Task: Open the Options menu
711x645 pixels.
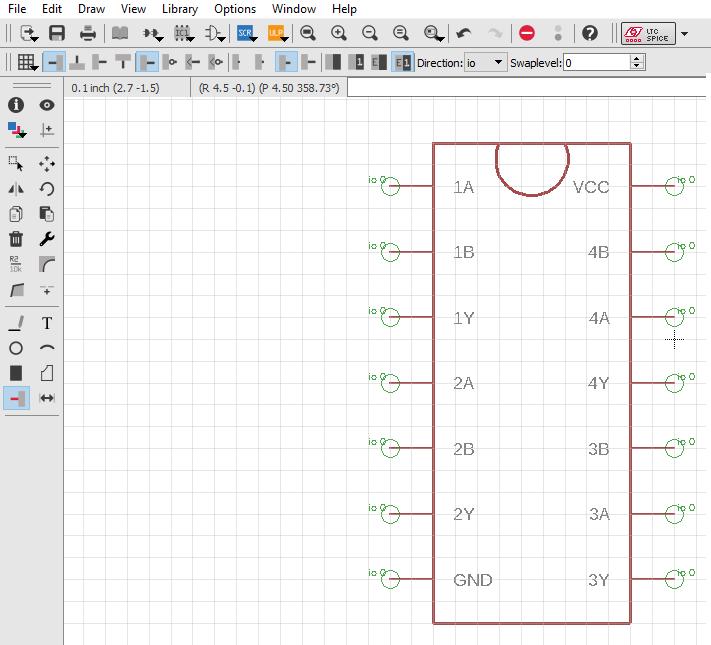Action: coord(235,9)
